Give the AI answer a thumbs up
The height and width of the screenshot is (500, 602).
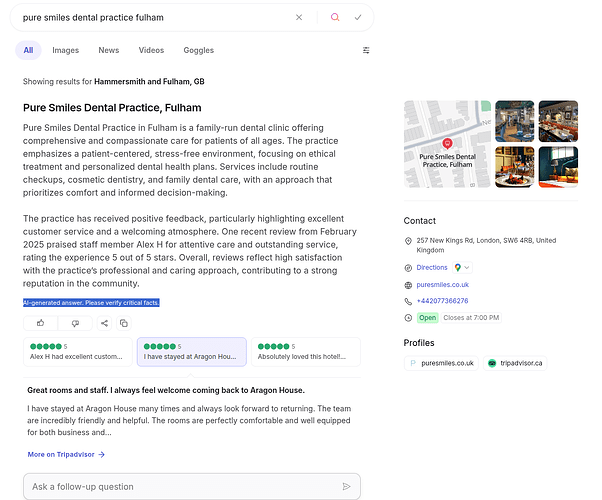pos(41,323)
